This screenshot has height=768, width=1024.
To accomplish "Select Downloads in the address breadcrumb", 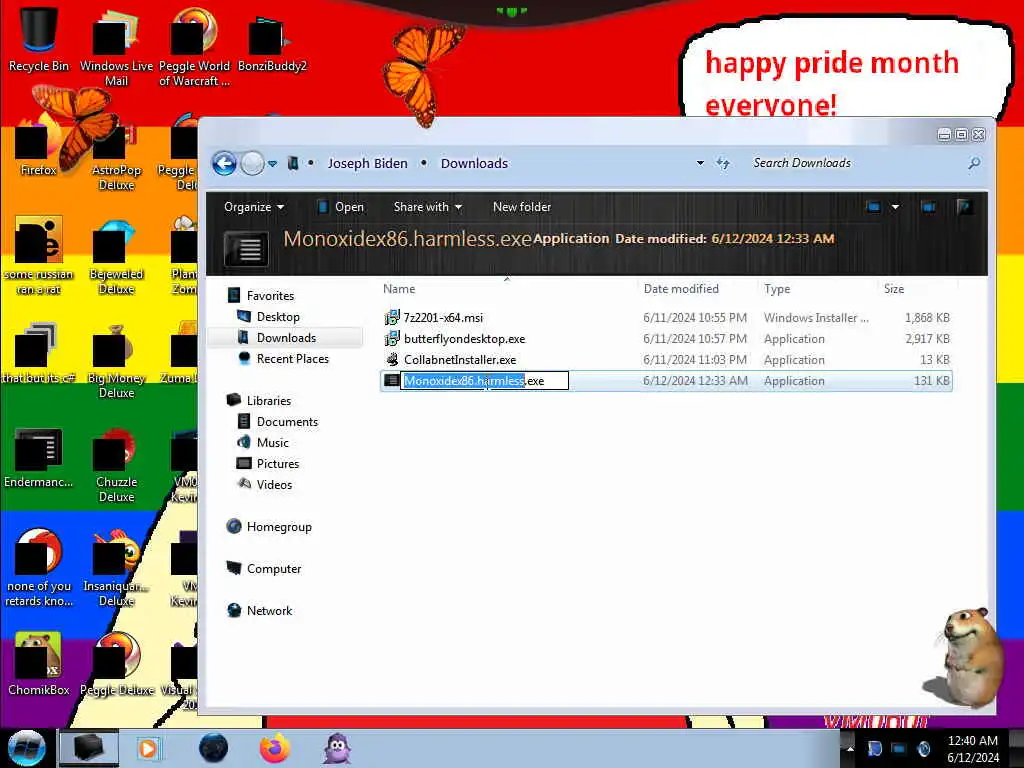I will (x=474, y=163).
